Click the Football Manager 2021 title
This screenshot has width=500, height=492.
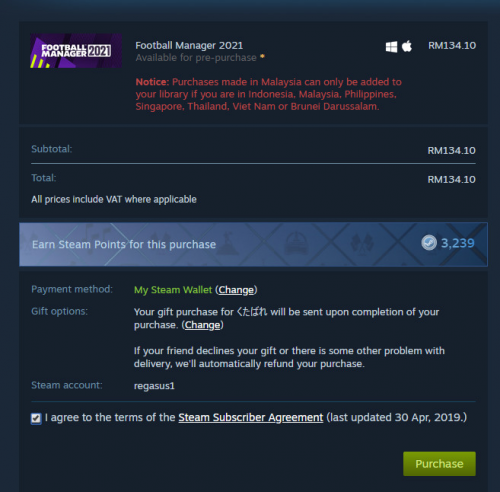(x=189, y=45)
